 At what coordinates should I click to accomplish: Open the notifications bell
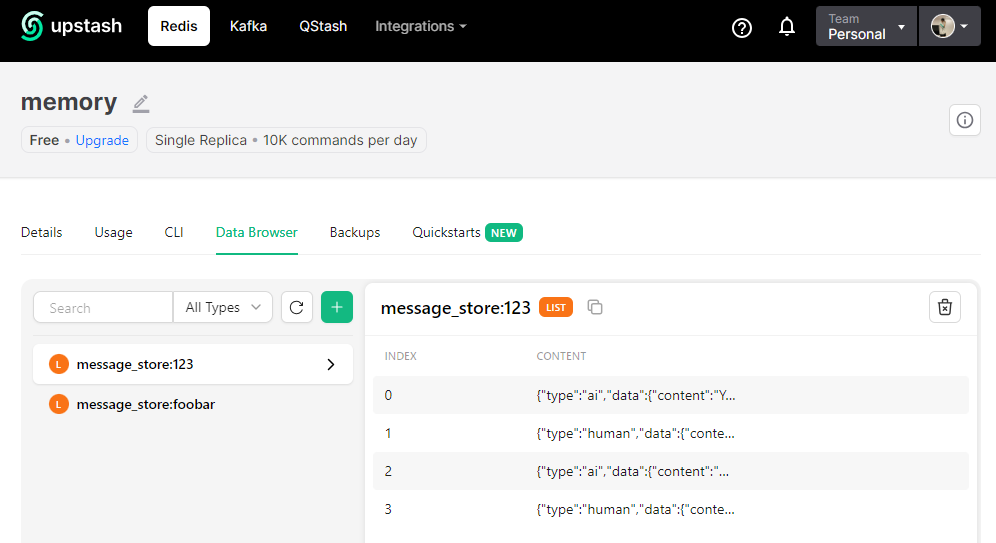pyautogui.click(x=787, y=27)
